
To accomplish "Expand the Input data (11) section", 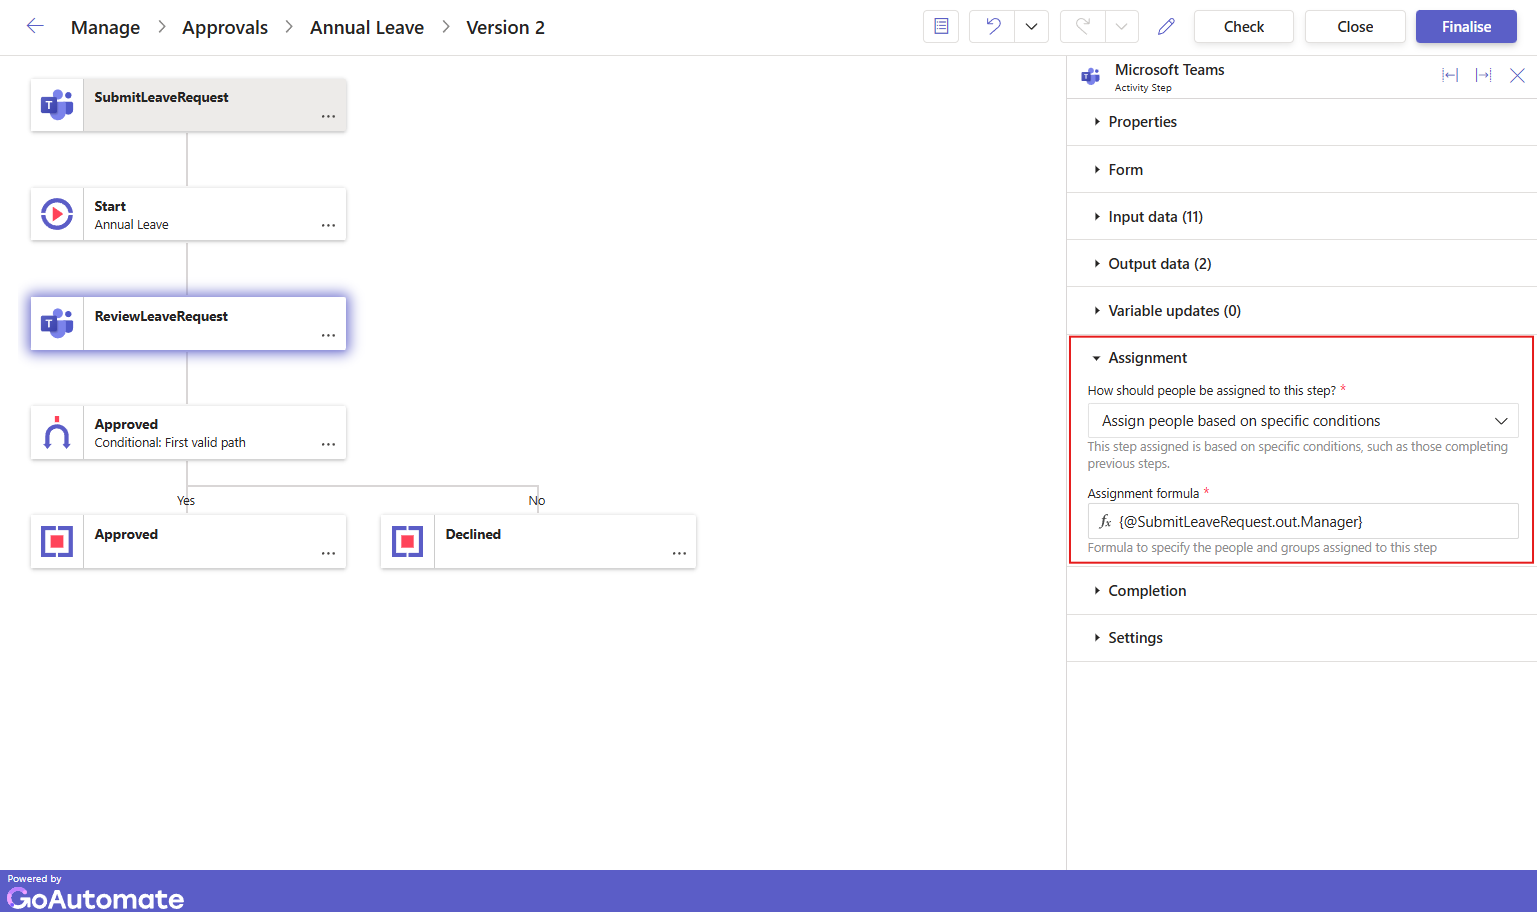I will tap(1155, 217).
